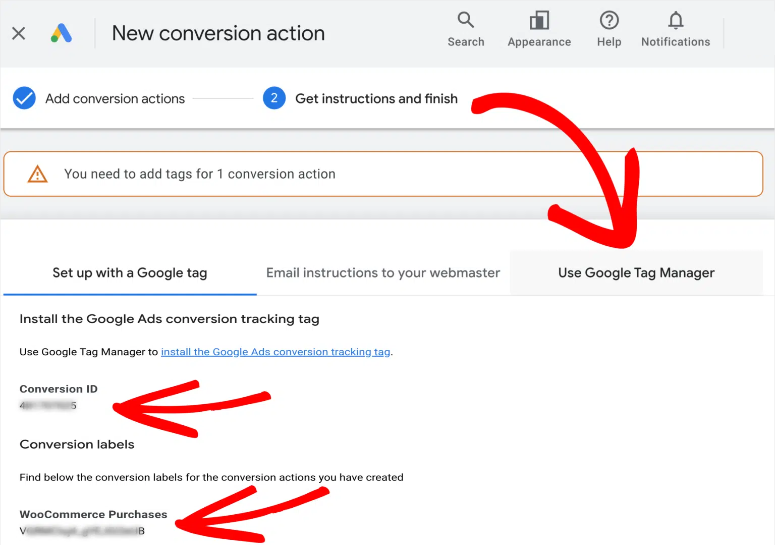The height and width of the screenshot is (545, 775).
Task: Click the step 2 circle indicator
Action: tap(274, 98)
